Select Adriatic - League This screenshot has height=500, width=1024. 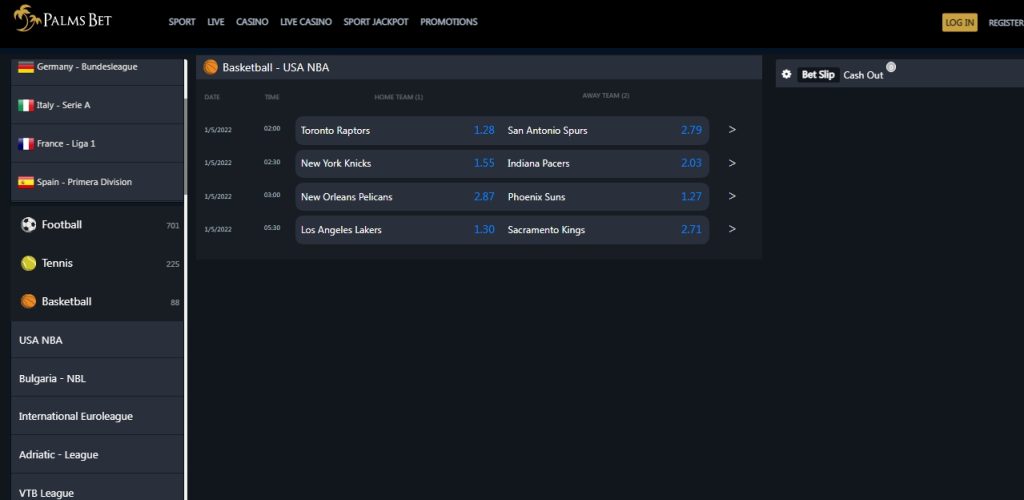coord(97,455)
